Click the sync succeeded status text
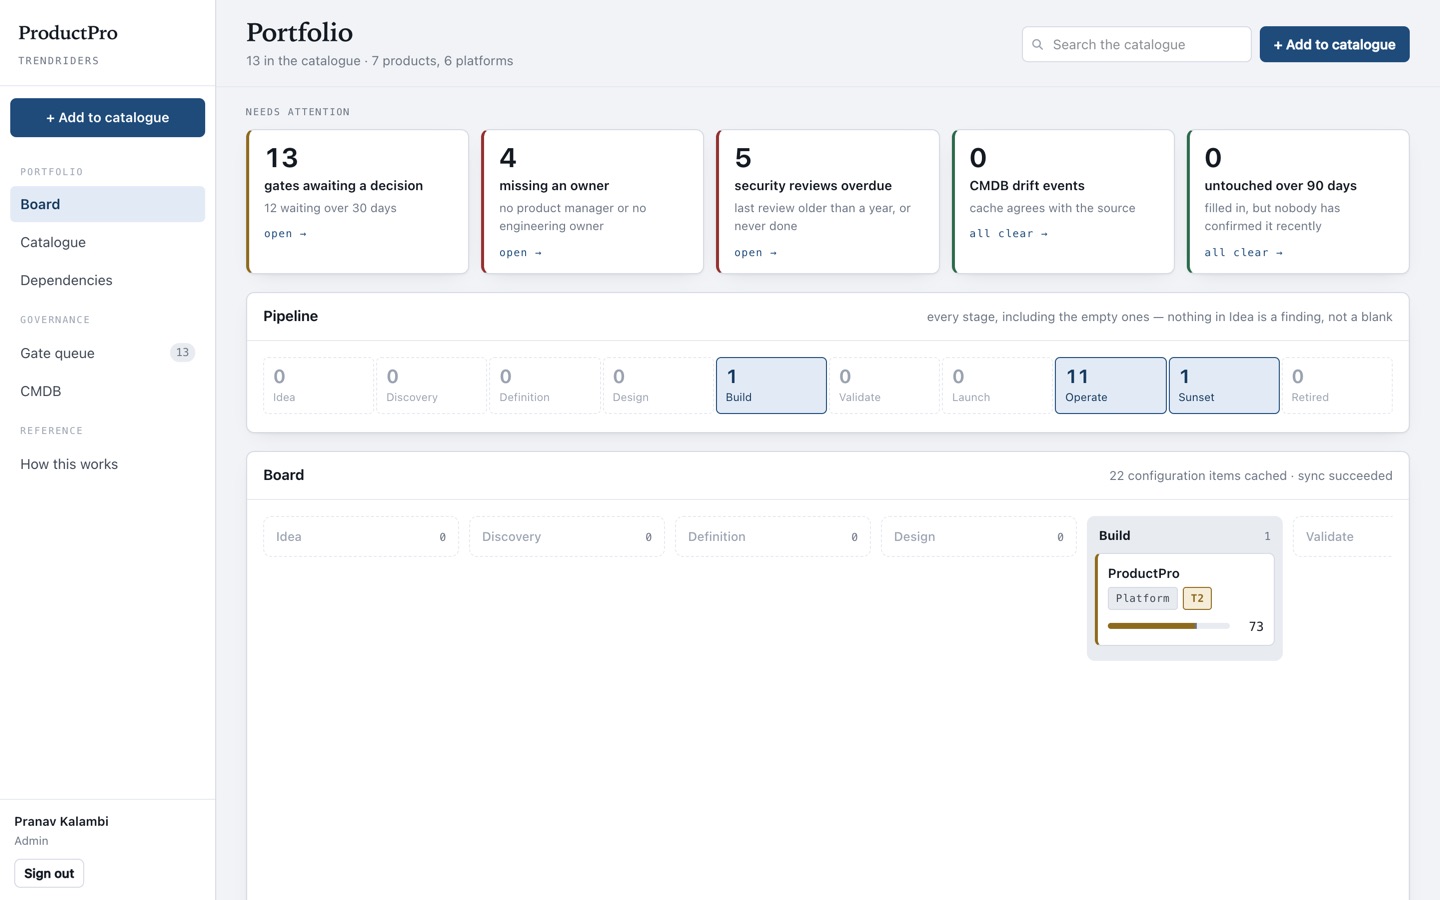Screen dimensions: 1440x900 tap(1345, 476)
